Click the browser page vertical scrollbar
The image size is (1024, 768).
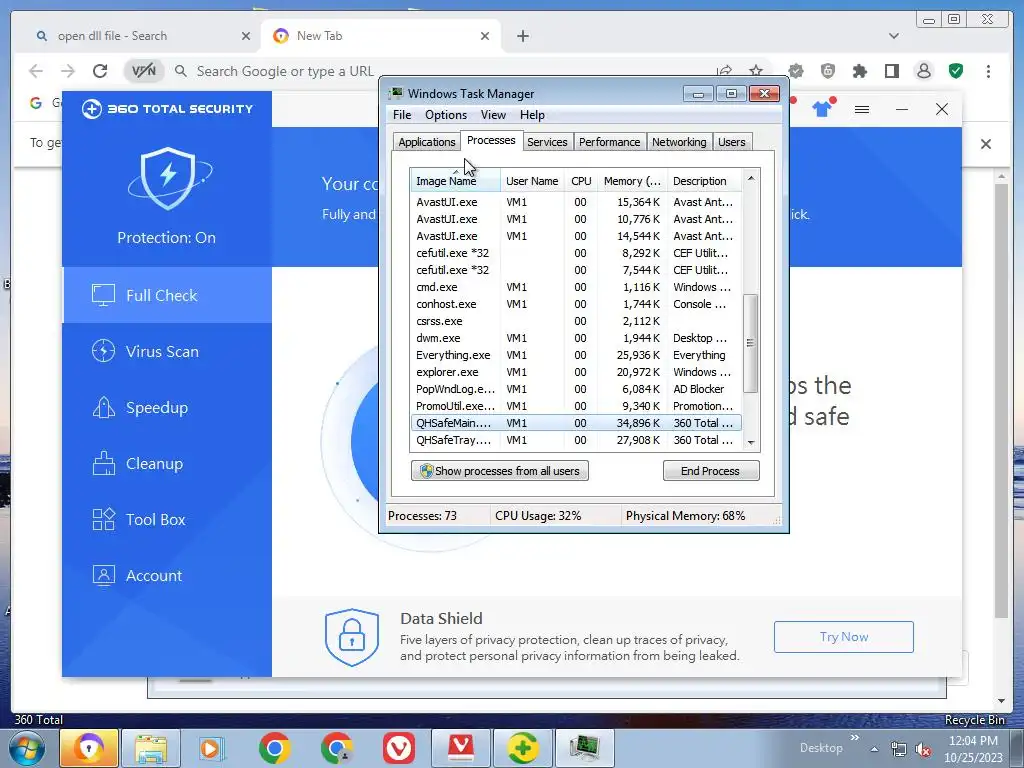point(1001,400)
